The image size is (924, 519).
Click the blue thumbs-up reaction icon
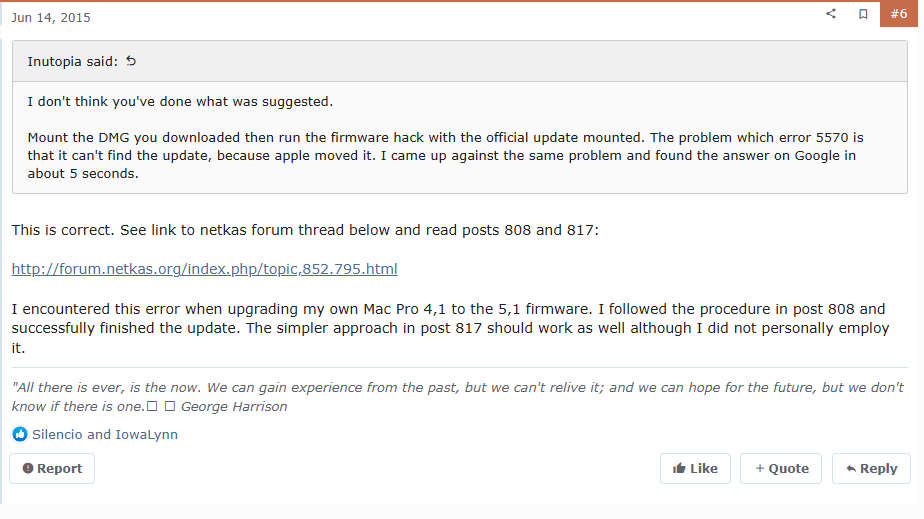tap(20, 434)
